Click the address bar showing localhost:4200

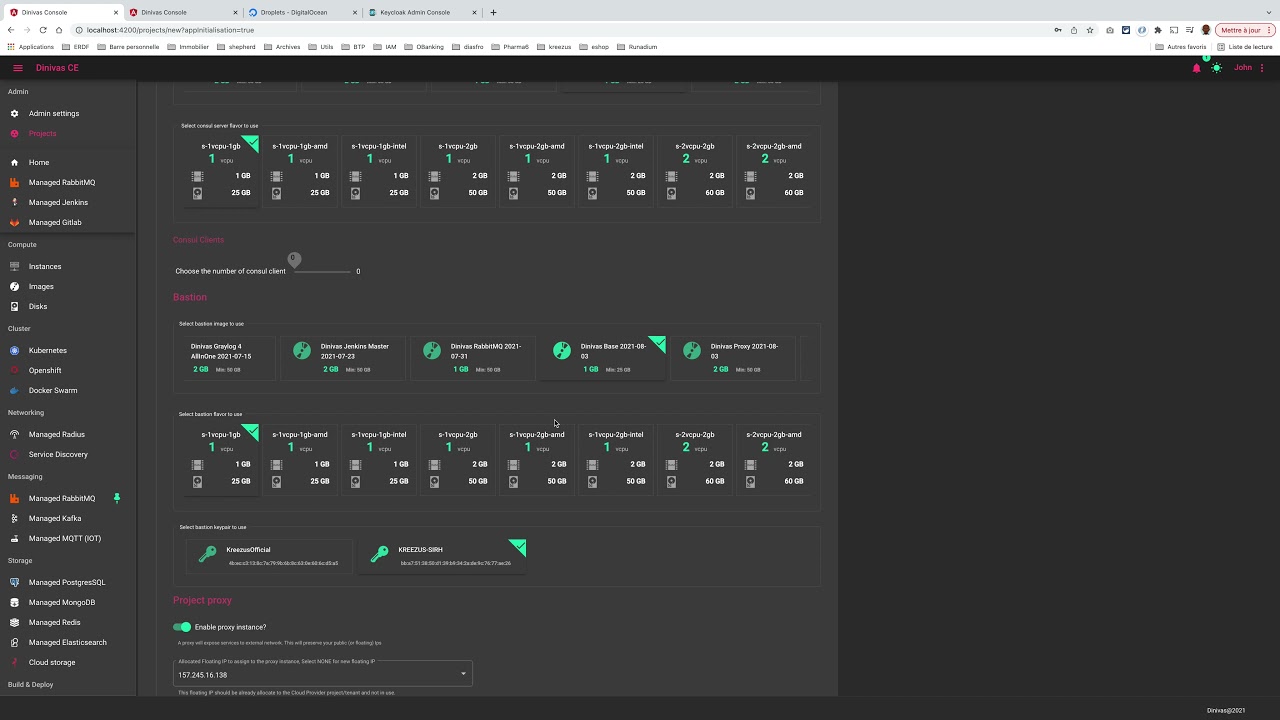tap(560, 30)
